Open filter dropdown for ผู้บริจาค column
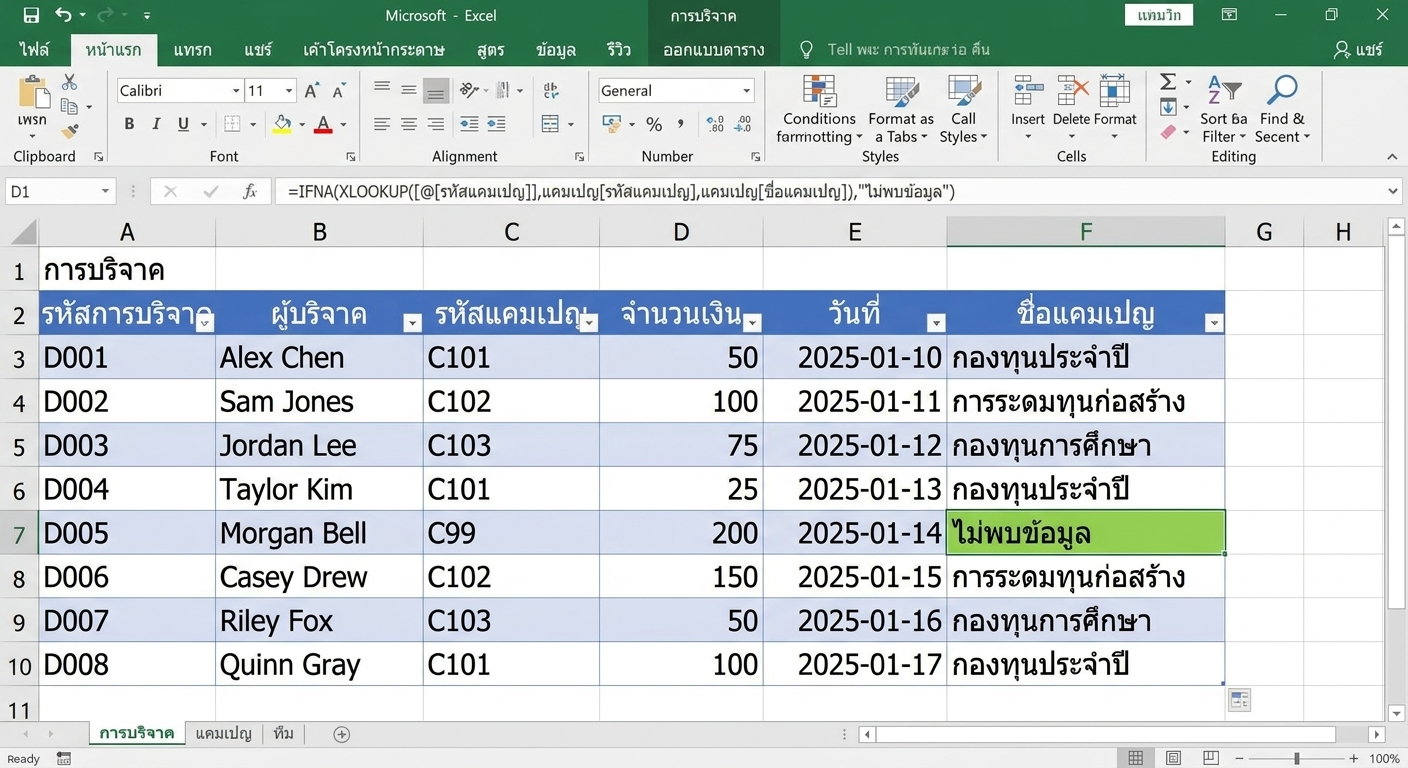The height and width of the screenshot is (768, 1408). (412, 323)
